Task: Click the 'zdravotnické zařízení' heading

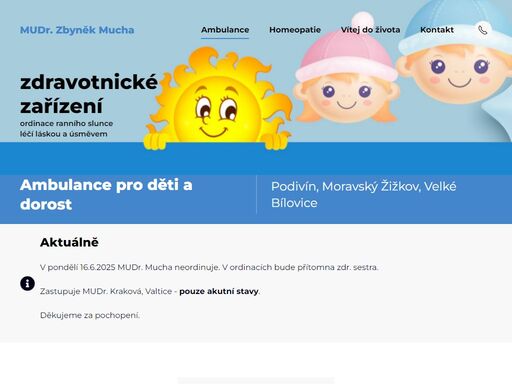Action: [89, 94]
